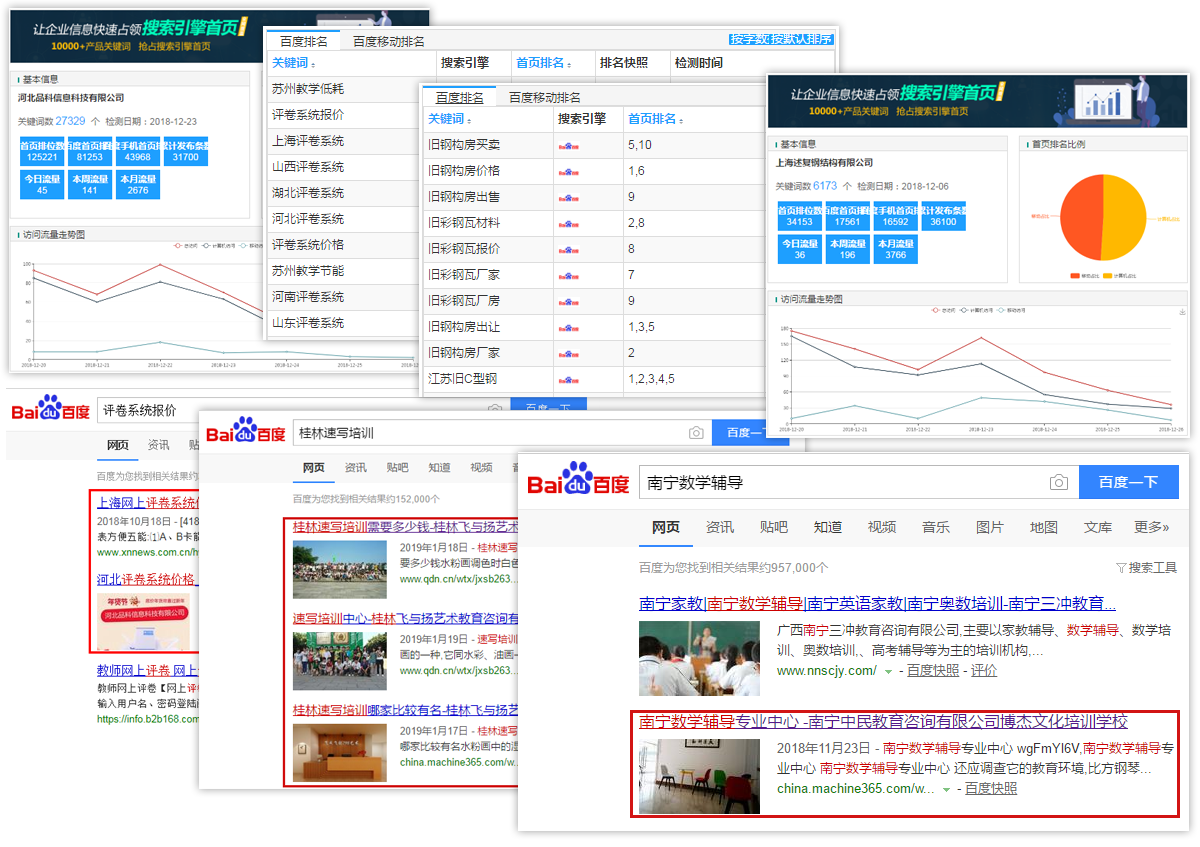The height and width of the screenshot is (847, 1200).
Task: Open the colorful chairs thumbnail in 南宁数学辅导 results
Action: tap(699, 776)
